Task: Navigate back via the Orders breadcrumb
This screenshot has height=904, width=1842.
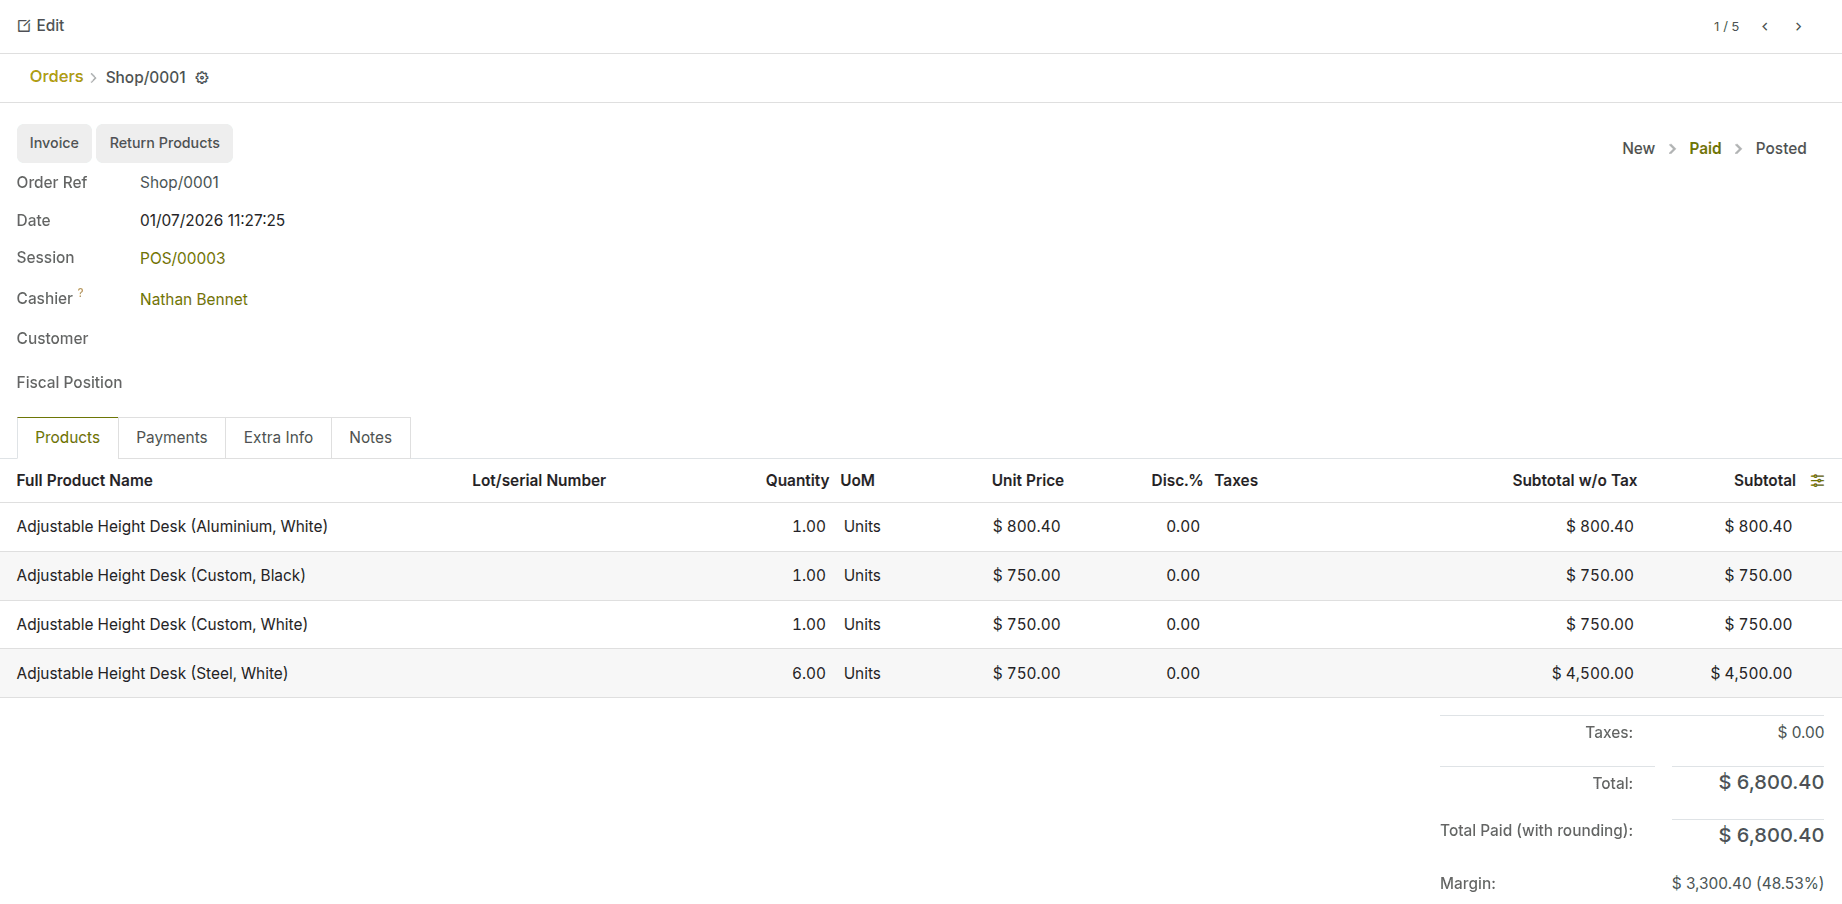Action: (56, 77)
